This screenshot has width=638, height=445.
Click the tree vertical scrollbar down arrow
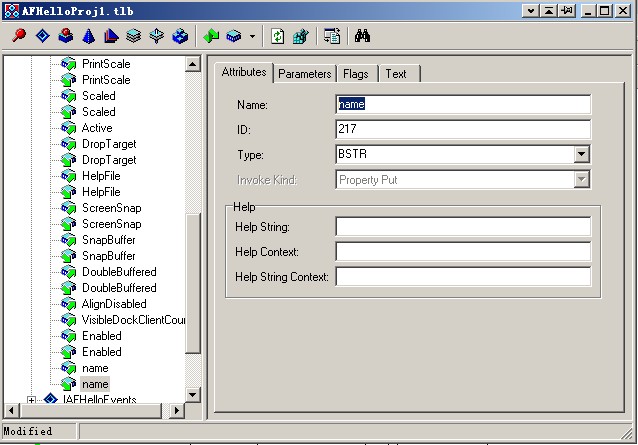pyautogui.click(x=192, y=395)
